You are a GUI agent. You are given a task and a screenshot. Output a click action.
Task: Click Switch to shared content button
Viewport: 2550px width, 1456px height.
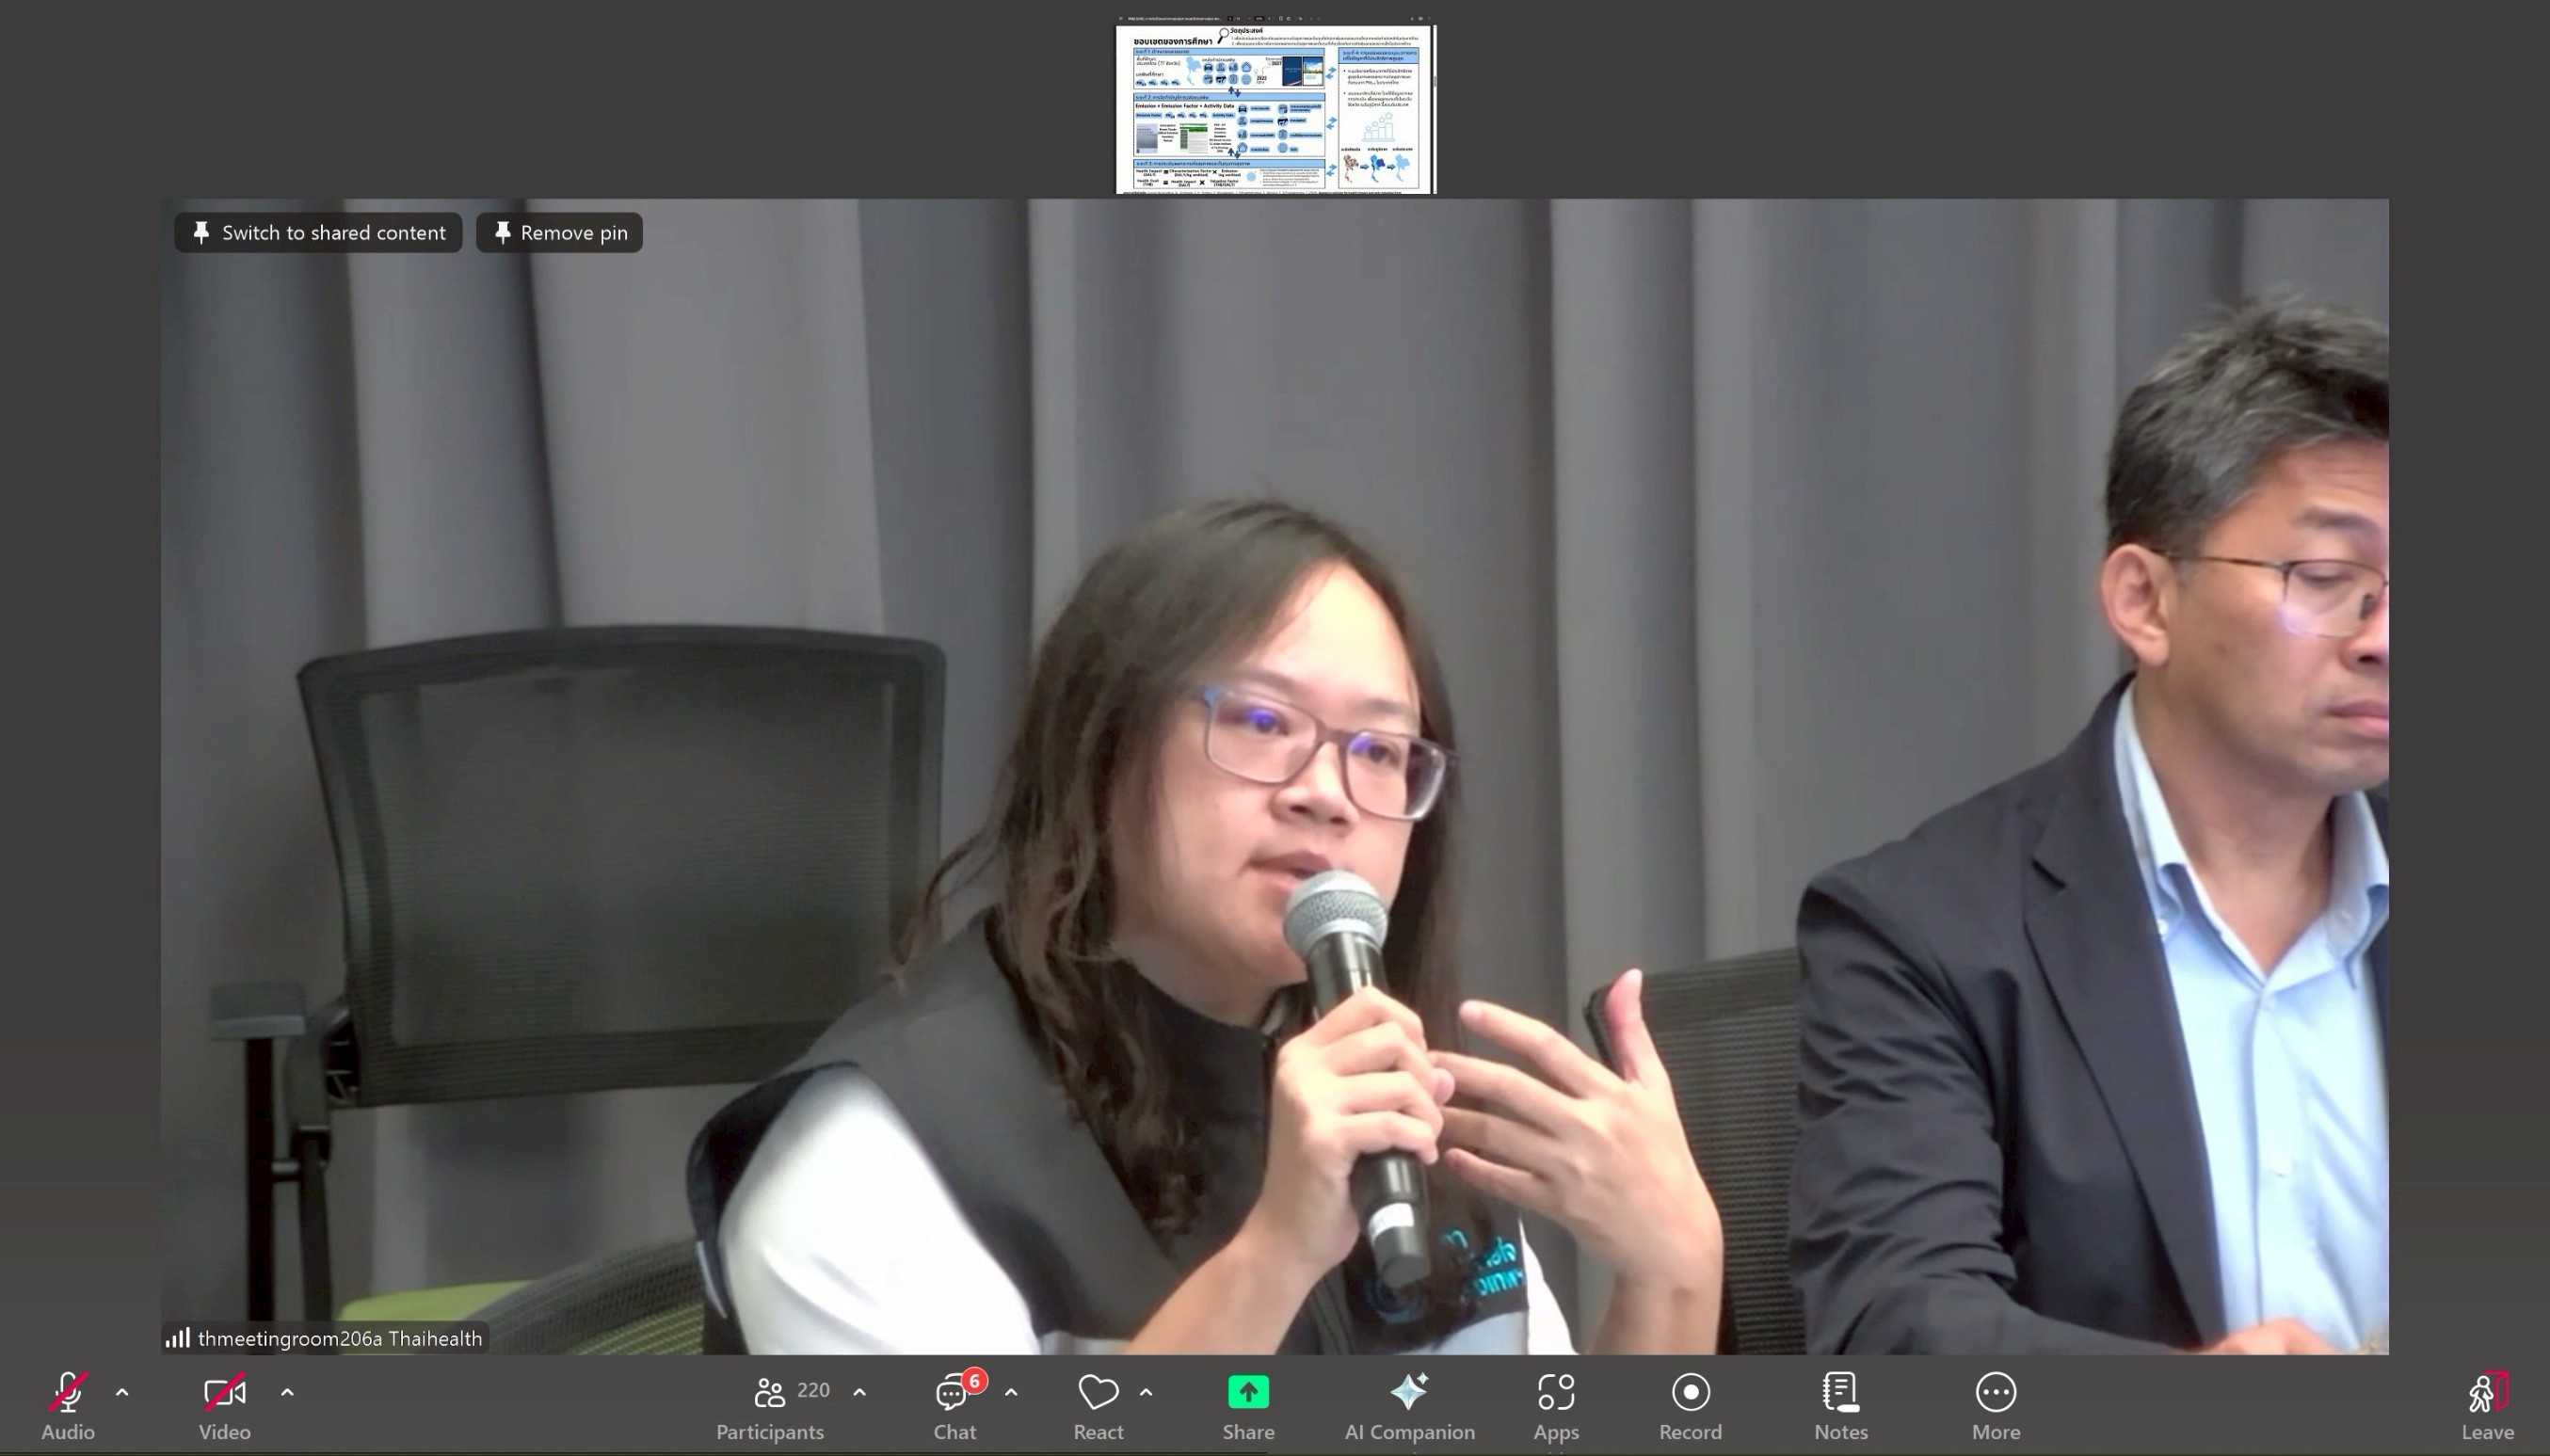[x=319, y=233]
